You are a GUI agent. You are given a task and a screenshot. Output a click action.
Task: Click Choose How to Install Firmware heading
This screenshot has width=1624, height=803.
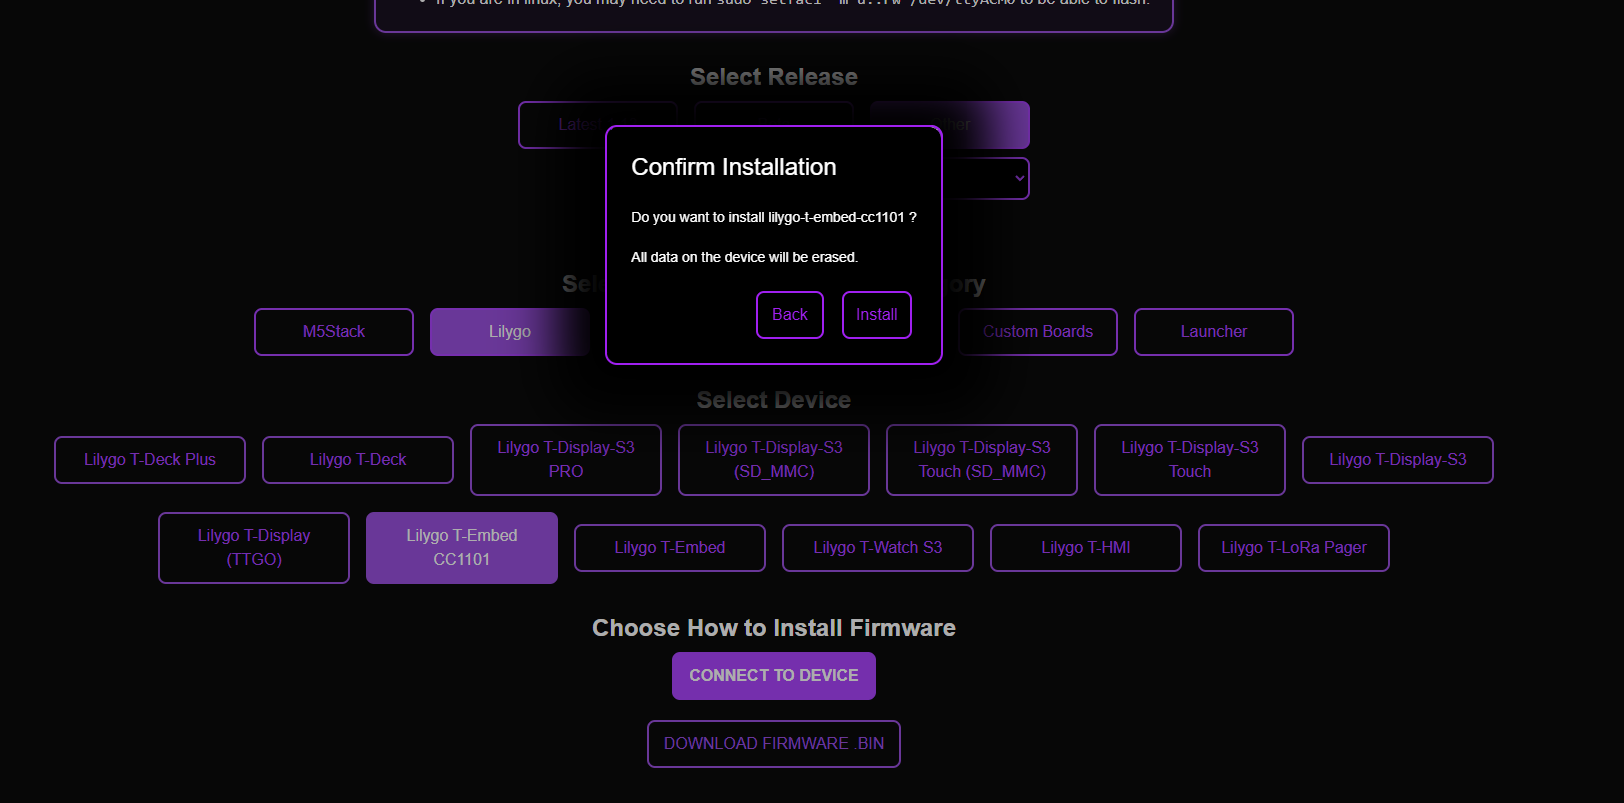(x=774, y=628)
